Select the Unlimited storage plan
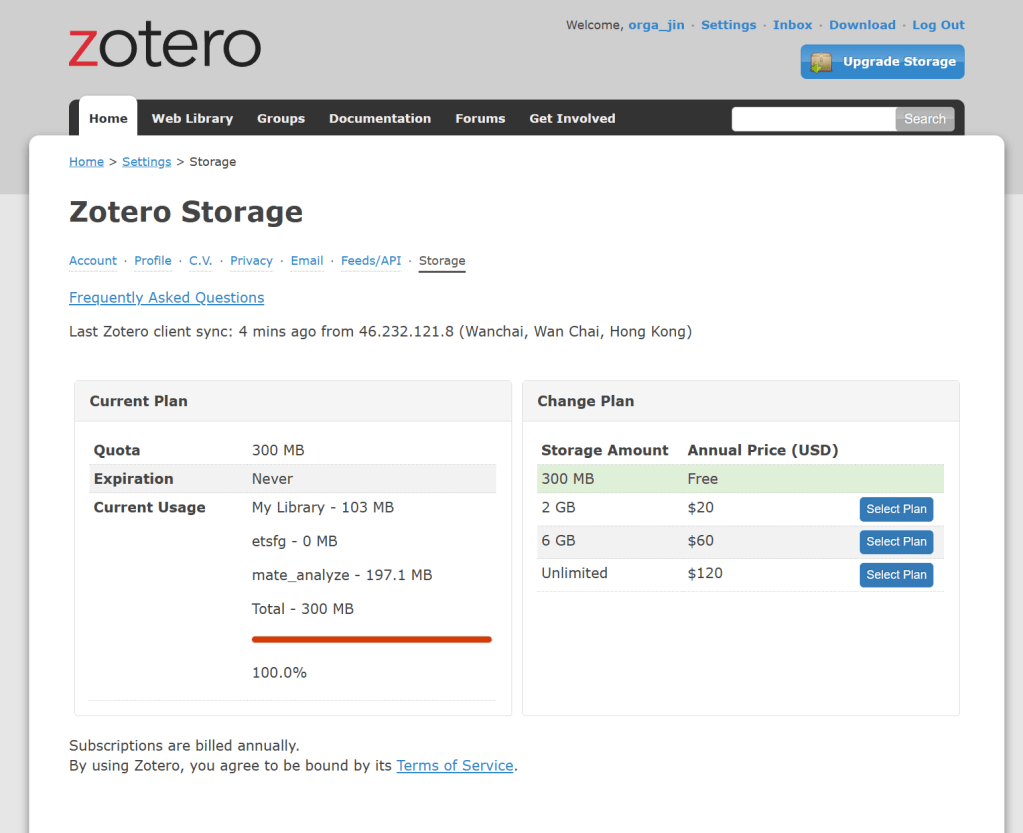 [896, 575]
